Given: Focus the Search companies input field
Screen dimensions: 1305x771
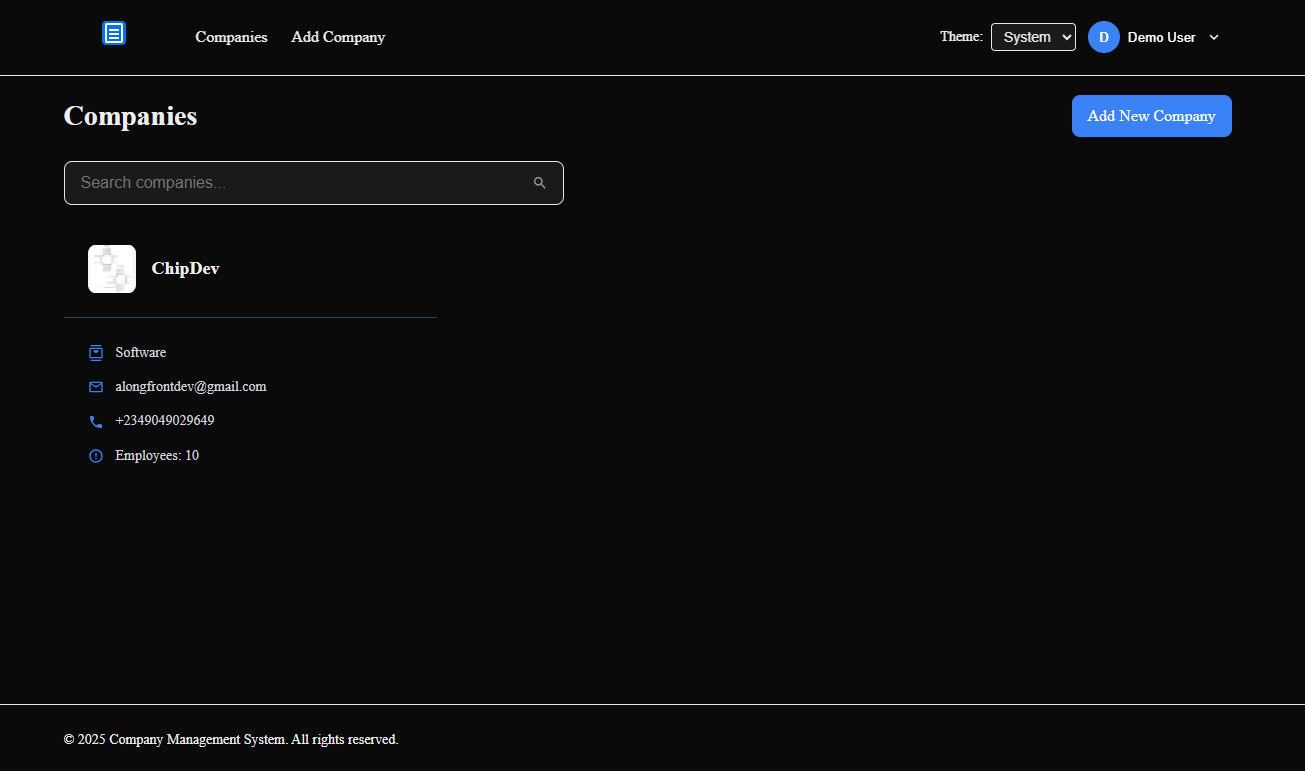Looking at the screenshot, I should tap(314, 183).
